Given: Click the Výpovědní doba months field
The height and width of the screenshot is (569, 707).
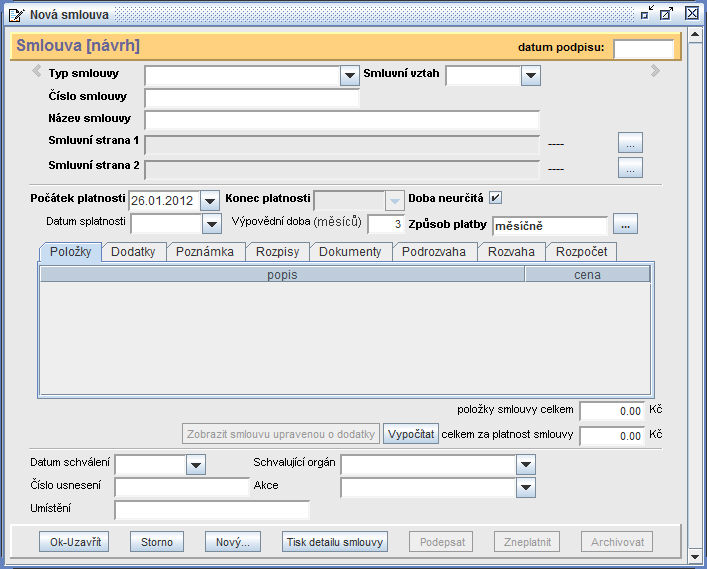Looking at the screenshot, I should tap(386, 224).
